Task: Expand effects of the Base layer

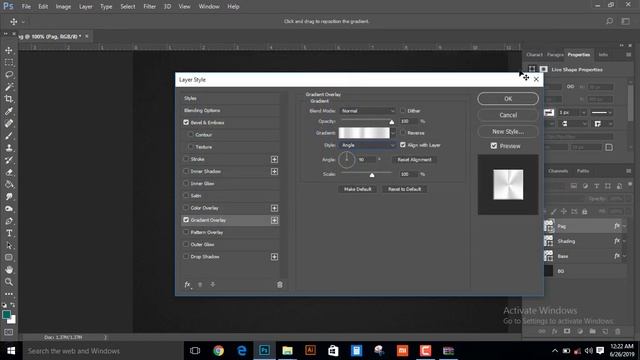Action: pyautogui.click(x=624, y=256)
